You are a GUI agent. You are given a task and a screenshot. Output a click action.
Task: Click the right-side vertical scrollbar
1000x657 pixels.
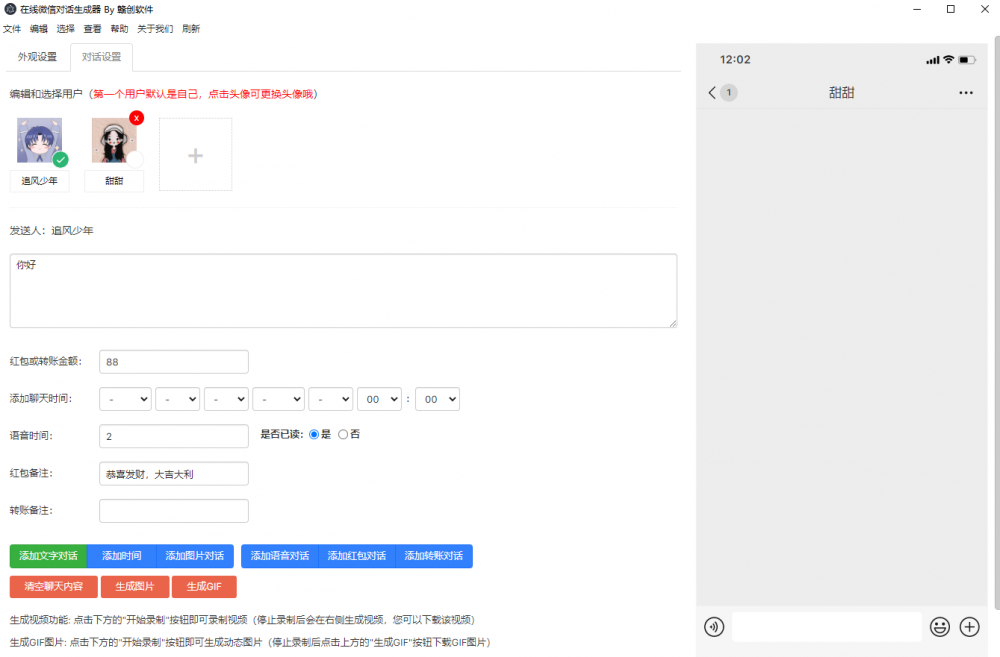(996, 322)
